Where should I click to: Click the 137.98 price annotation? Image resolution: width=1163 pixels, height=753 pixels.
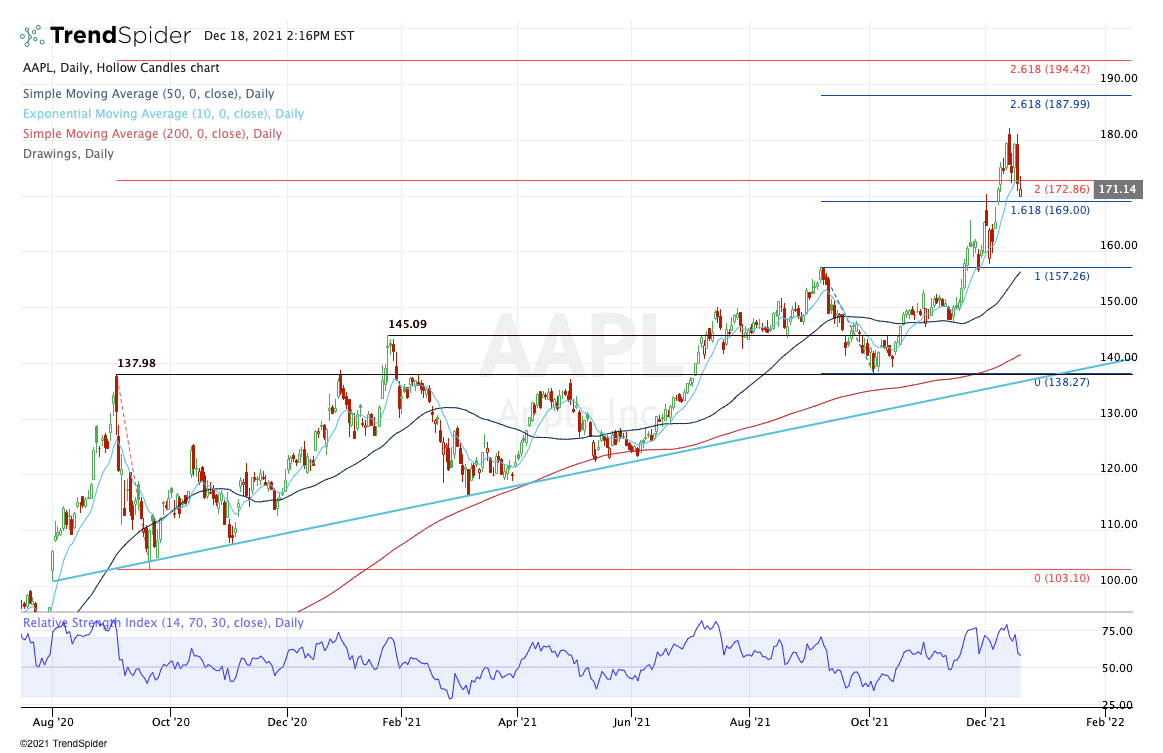pyautogui.click(x=136, y=364)
